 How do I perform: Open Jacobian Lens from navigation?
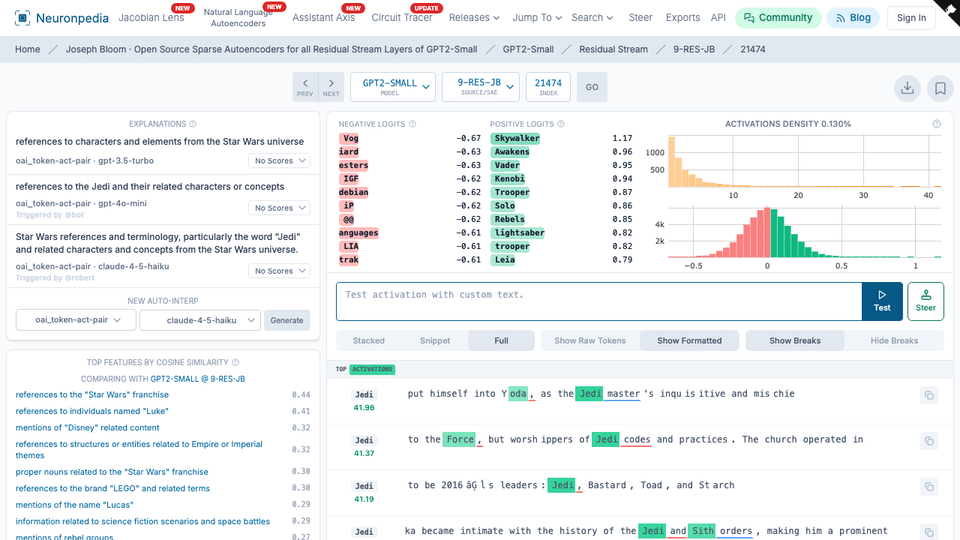151,18
